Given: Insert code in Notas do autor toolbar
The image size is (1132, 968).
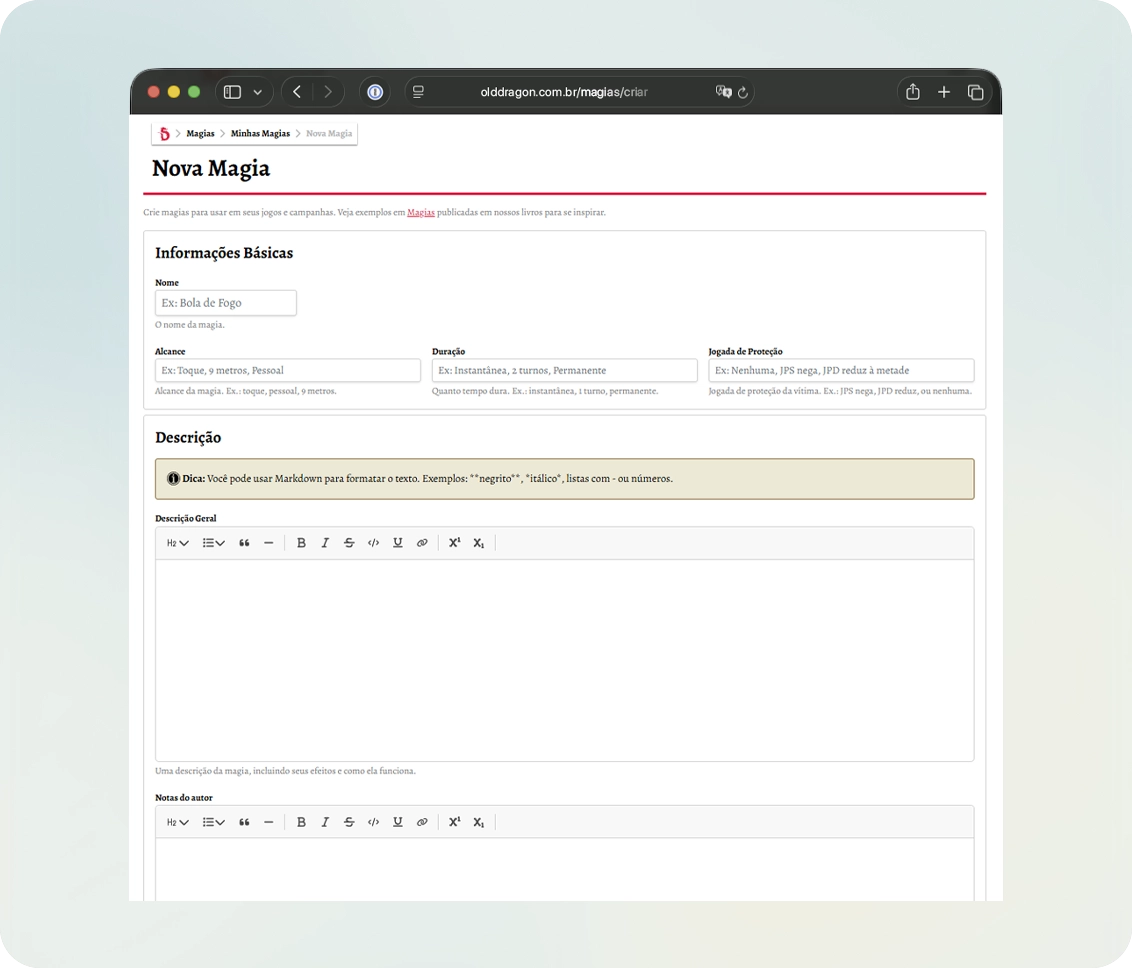Looking at the screenshot, I should [373, 822].
